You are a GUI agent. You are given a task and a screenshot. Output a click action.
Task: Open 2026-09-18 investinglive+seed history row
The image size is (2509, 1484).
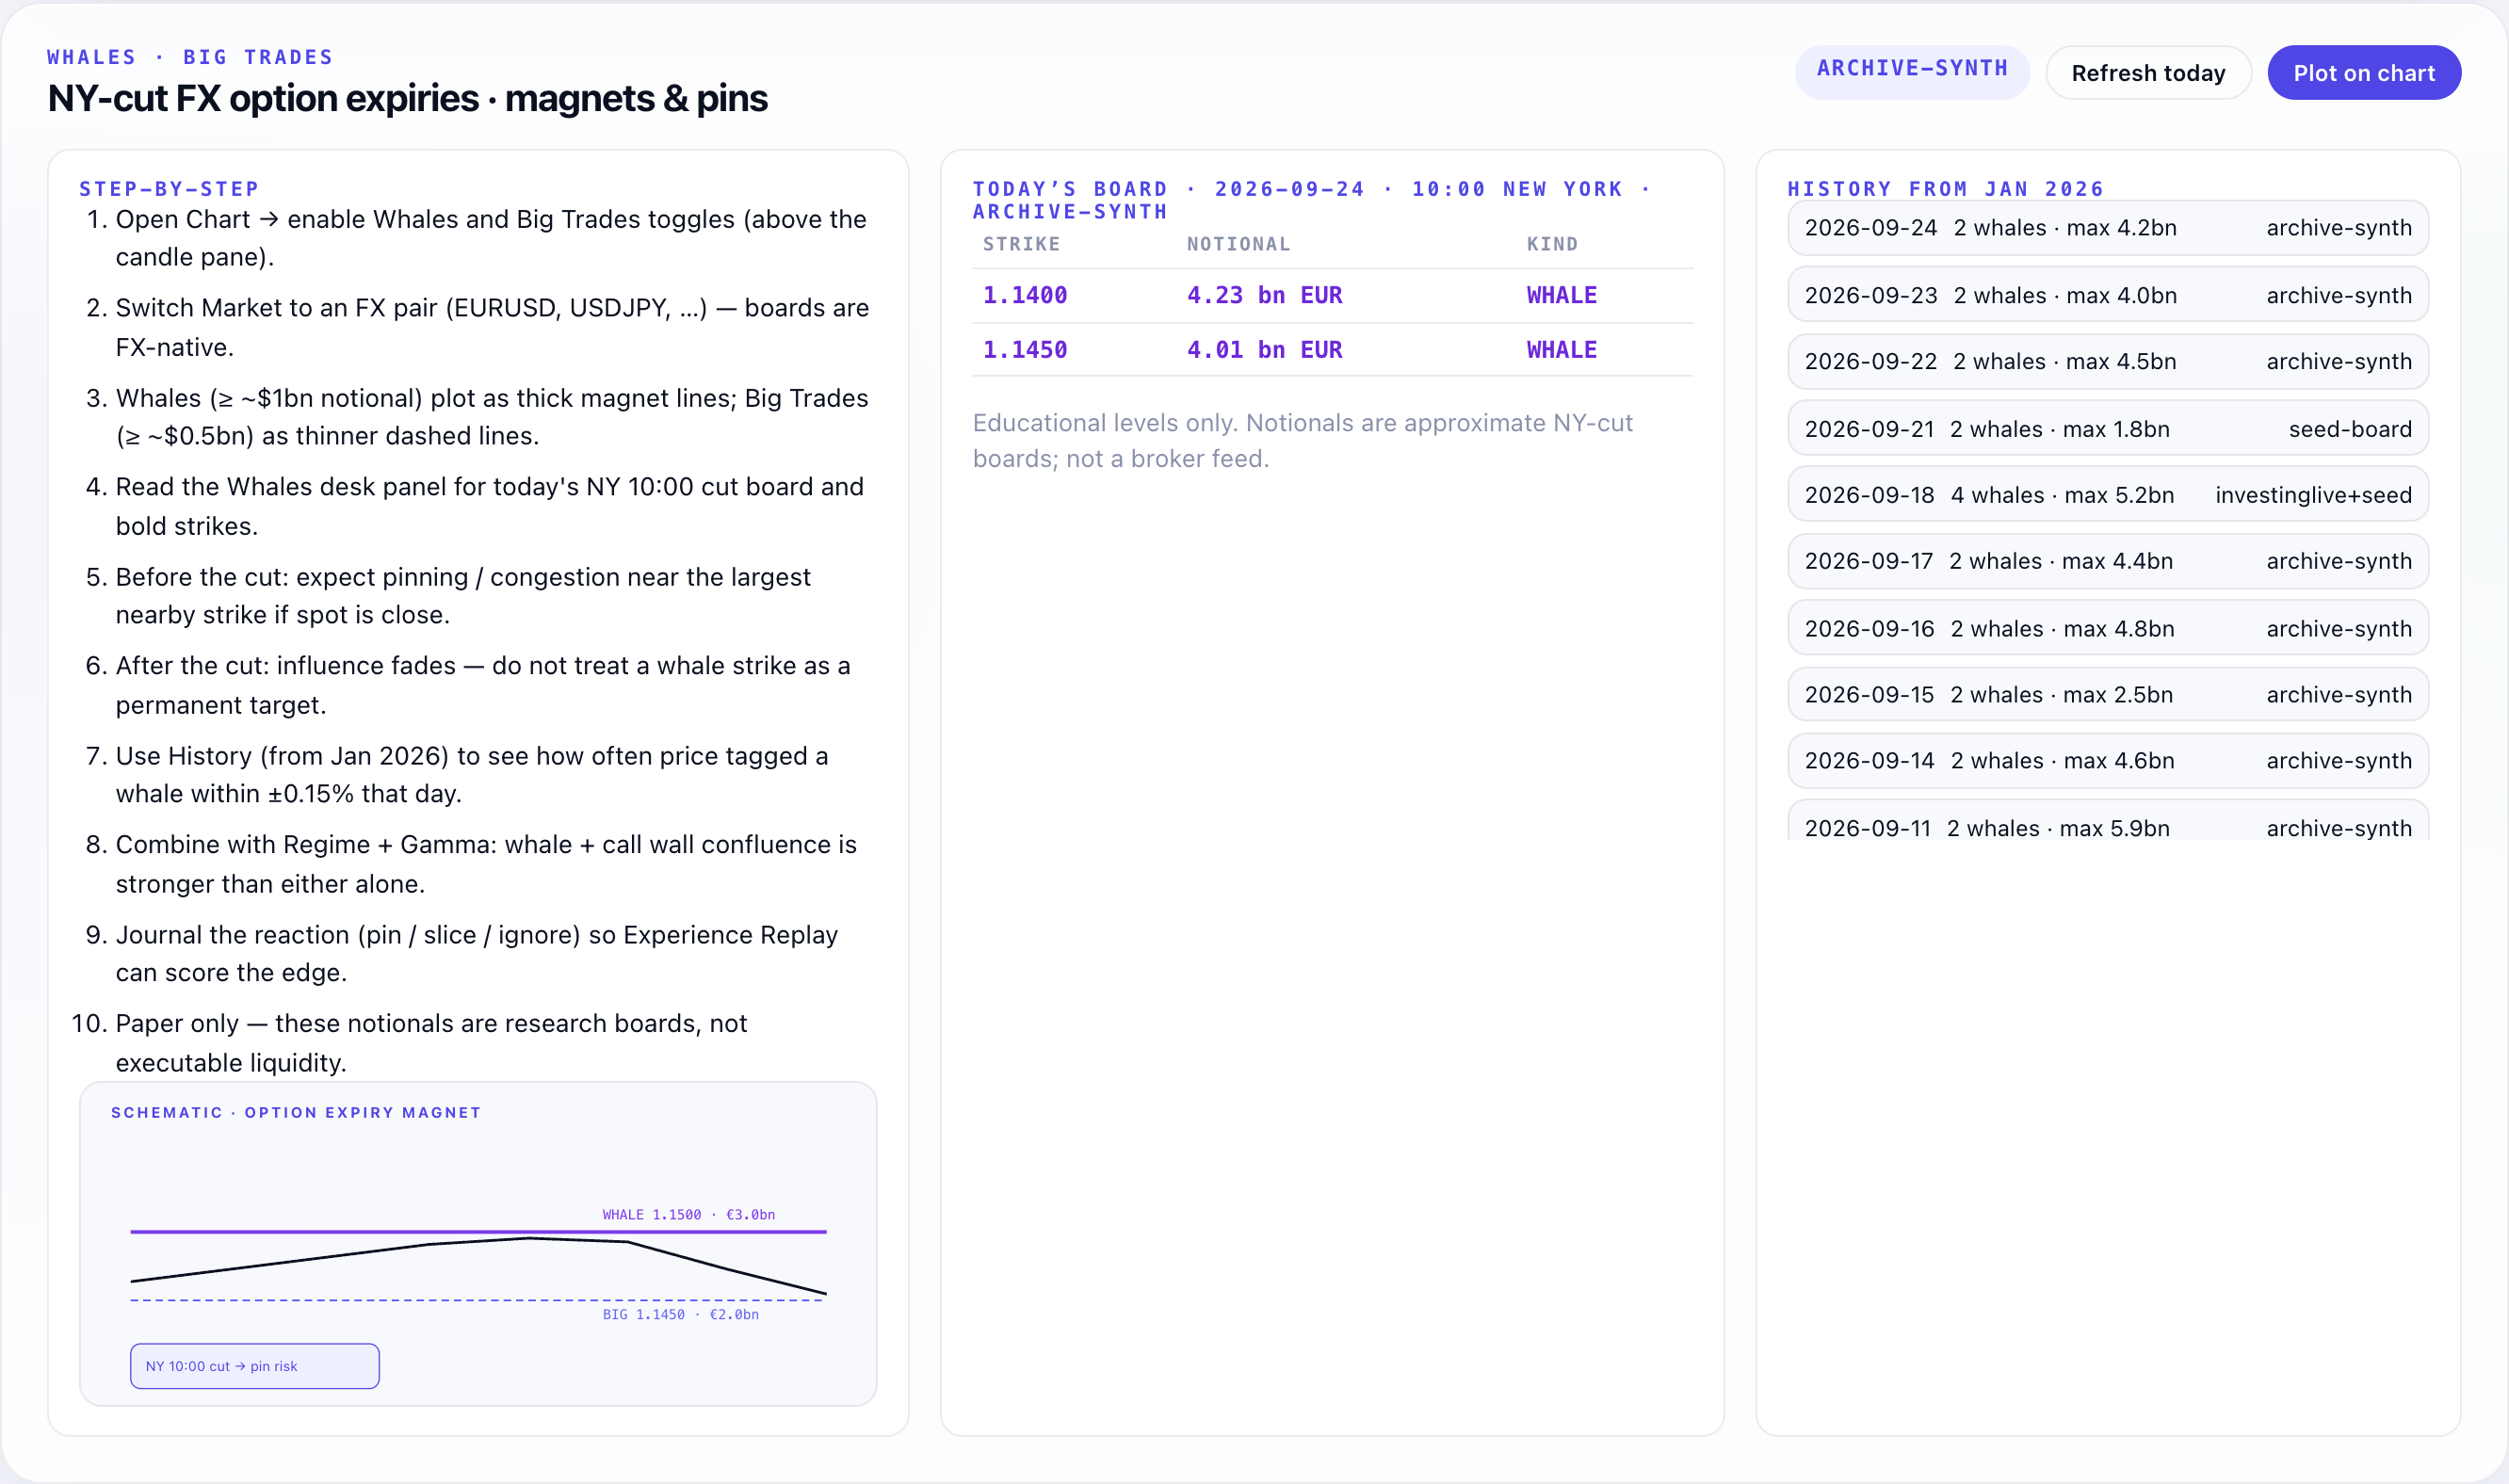click(x=2108, y=495)
